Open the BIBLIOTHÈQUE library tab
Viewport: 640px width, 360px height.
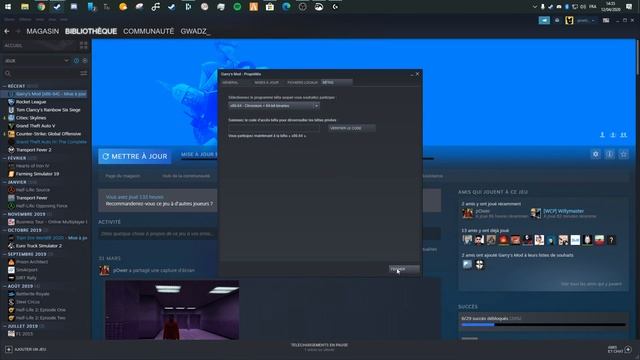pyautogui.click(x=91, y=31)
